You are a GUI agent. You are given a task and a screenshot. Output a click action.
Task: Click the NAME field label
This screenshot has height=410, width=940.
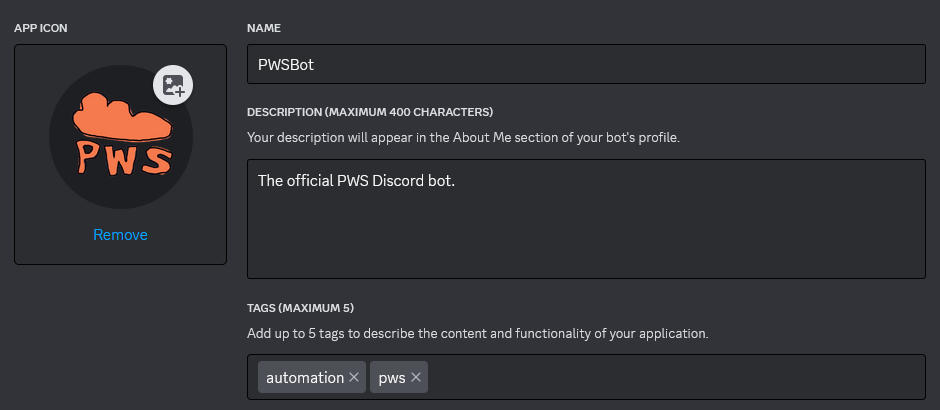pos(264,27)
